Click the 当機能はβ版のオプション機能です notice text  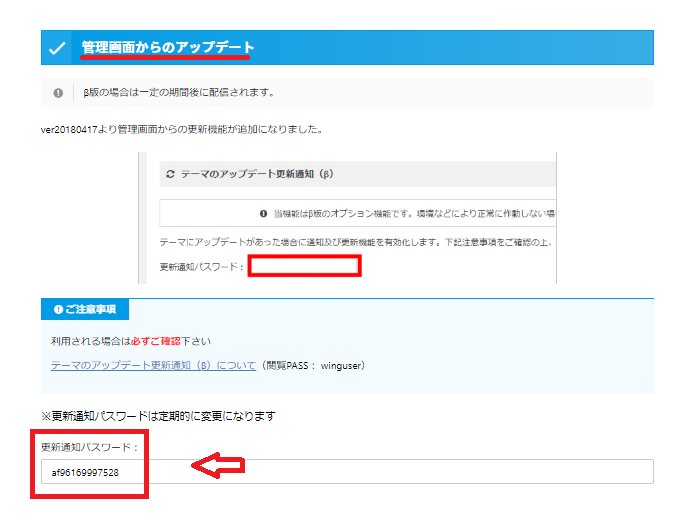414,213
